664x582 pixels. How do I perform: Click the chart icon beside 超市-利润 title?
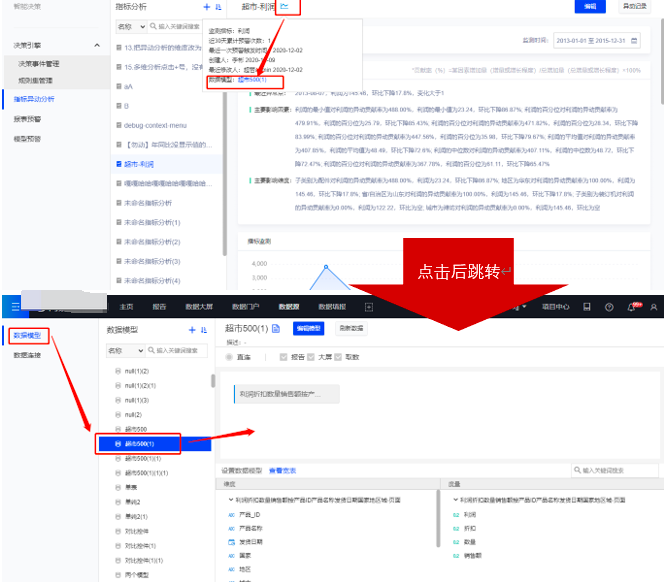pyautogui.click(x=284, y=6)
